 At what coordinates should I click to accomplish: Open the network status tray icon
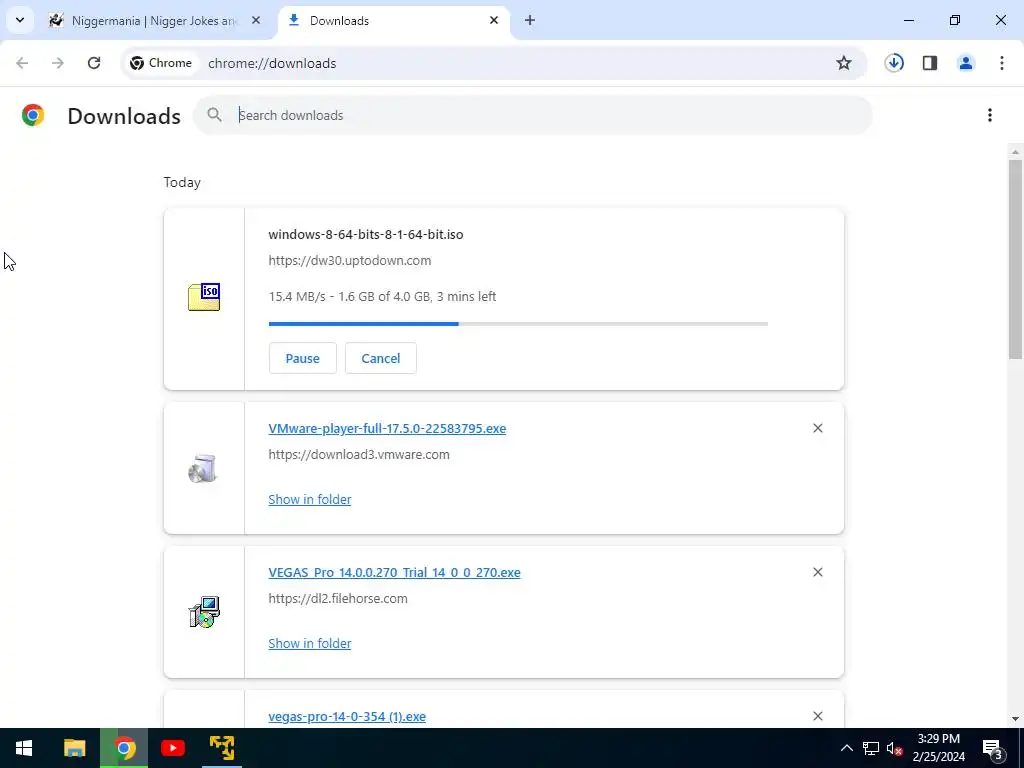pyautogui.click(x=871, y=748)
